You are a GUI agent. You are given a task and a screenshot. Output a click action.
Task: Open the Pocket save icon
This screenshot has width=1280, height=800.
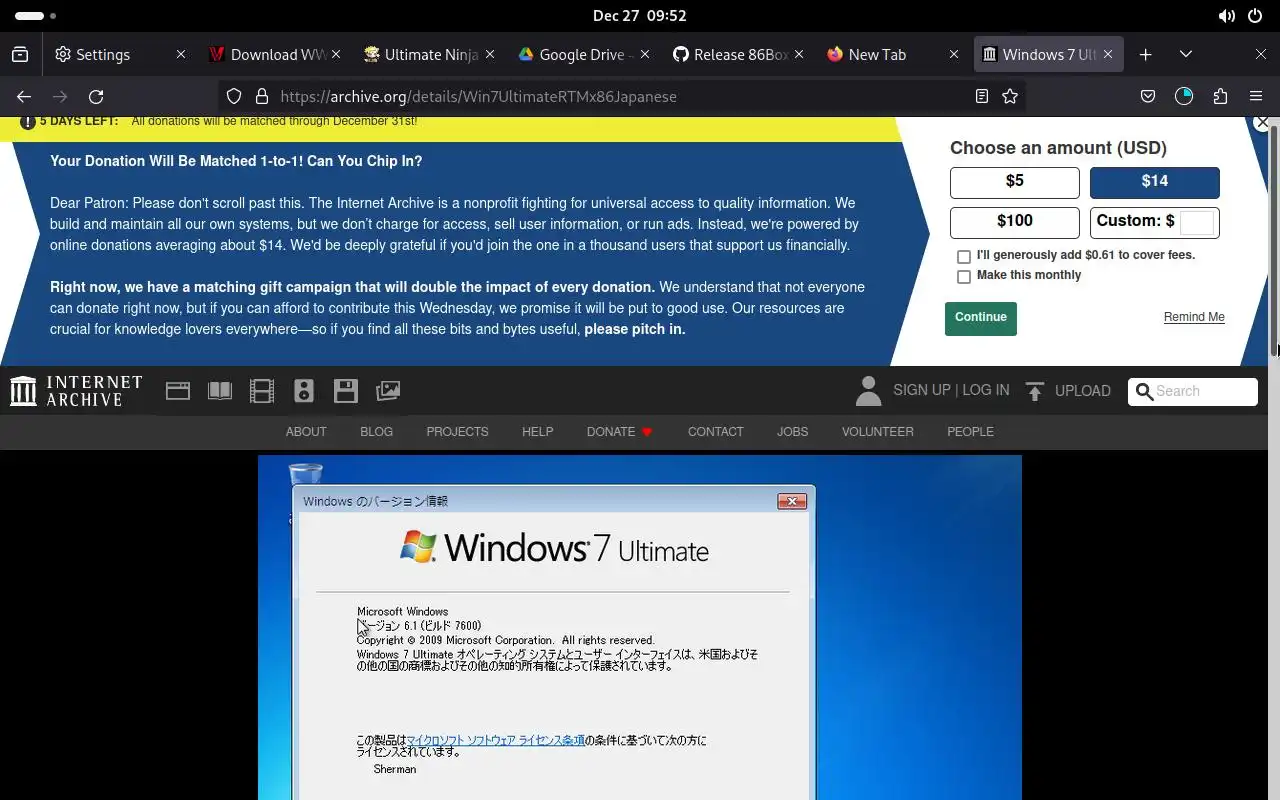click(x=1148, y=96)
